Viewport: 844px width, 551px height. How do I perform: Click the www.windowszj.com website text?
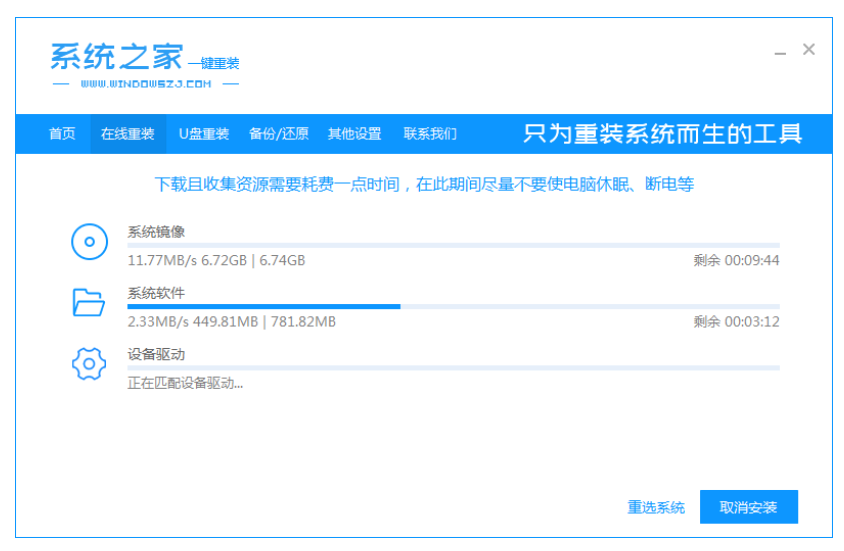point(145,85)
